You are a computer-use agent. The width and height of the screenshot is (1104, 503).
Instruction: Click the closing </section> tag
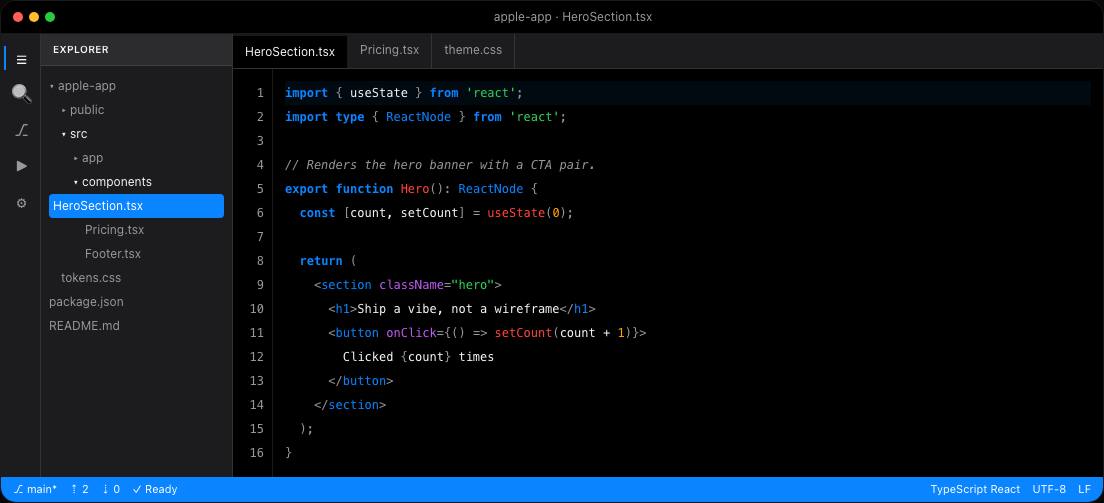click(x=350, y=404)
